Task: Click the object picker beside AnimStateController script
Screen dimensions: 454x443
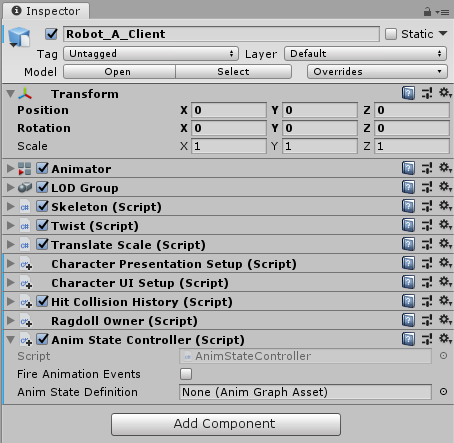Action: [x=443, y=356]
